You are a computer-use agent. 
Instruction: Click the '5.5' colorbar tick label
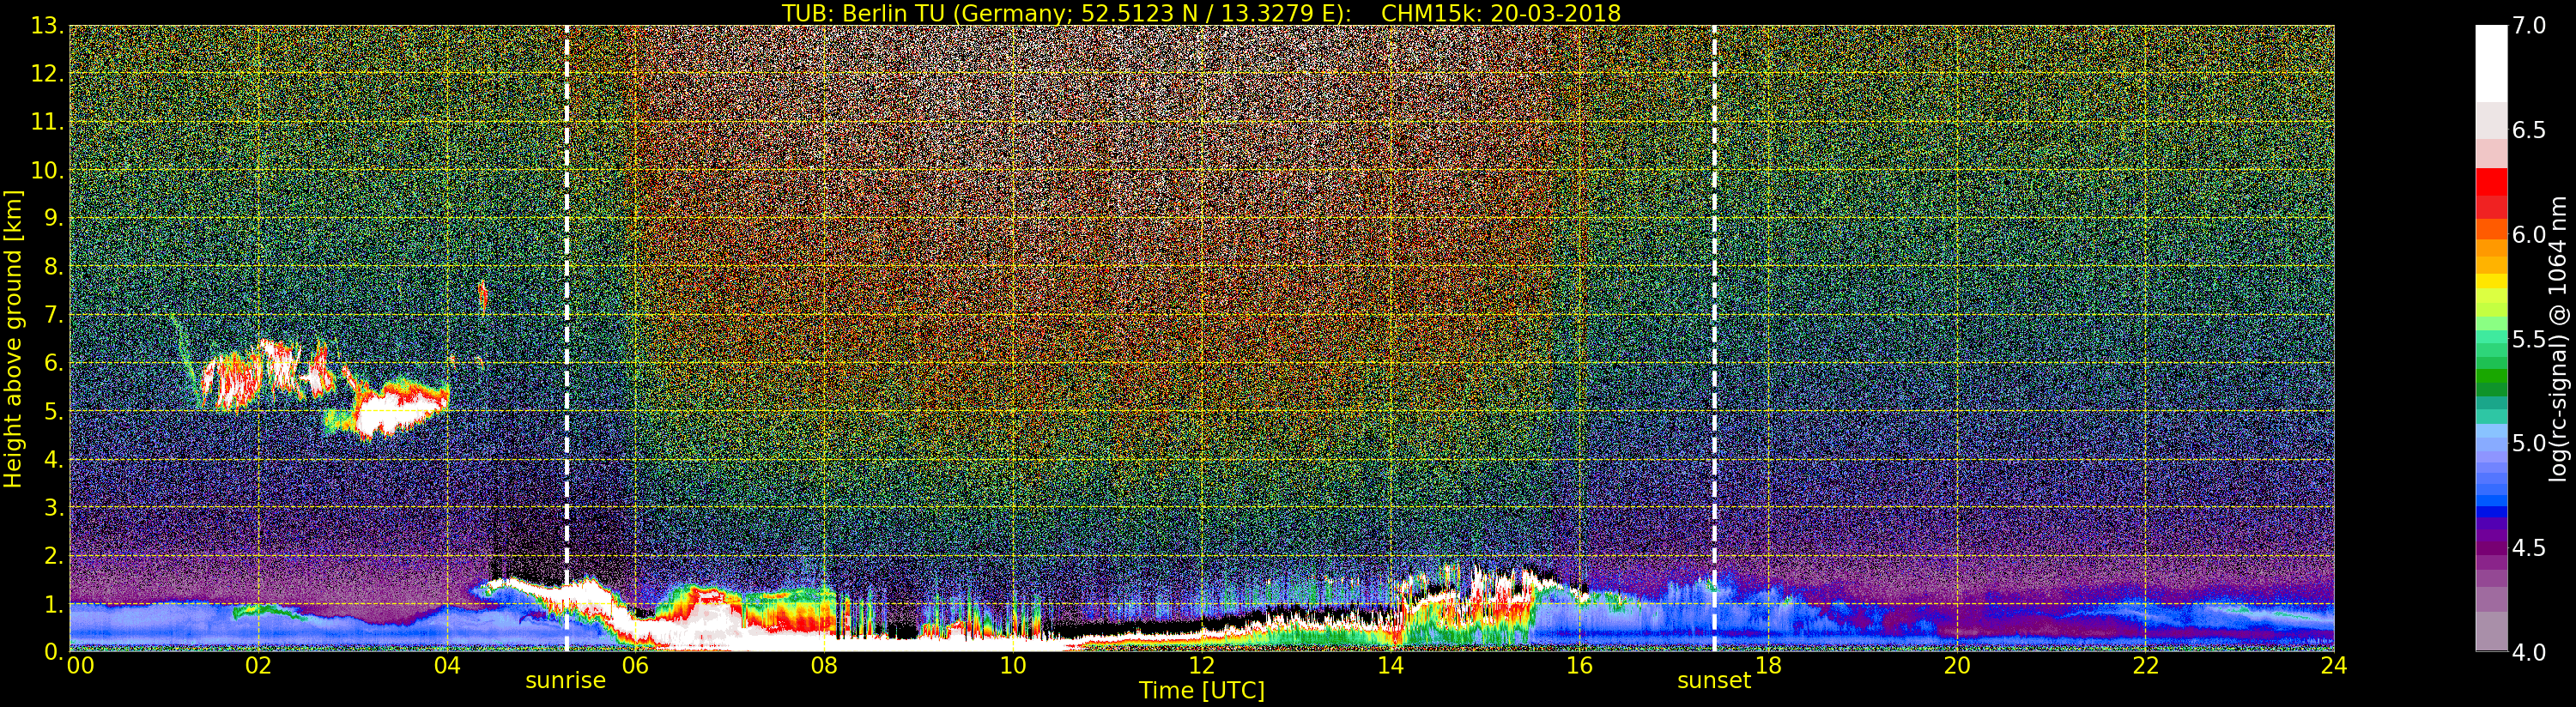click(x=2529, y=339)
